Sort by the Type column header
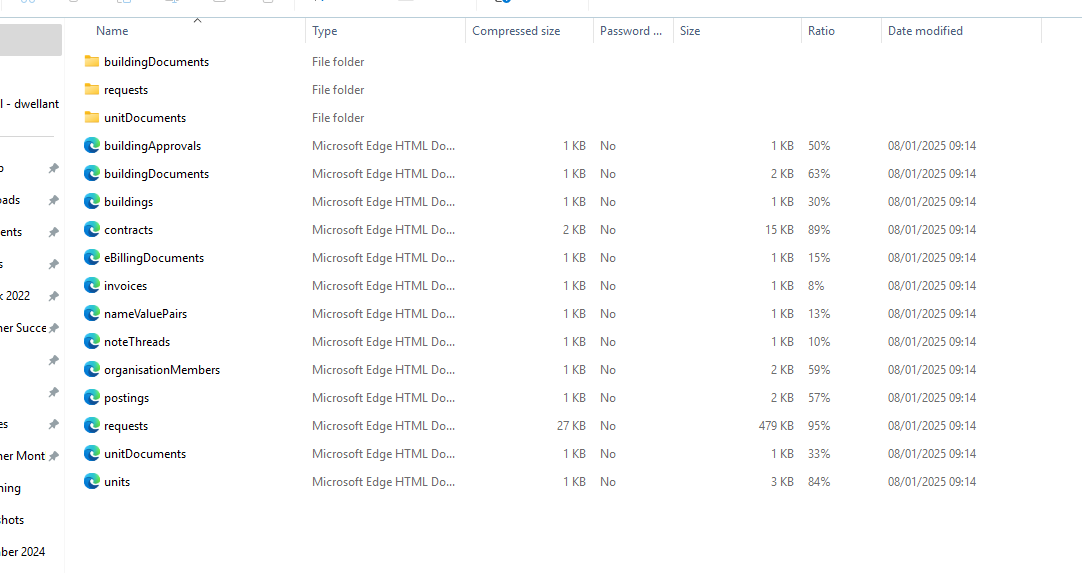Viewport: 1082px width, 573px height. (325, 31)
